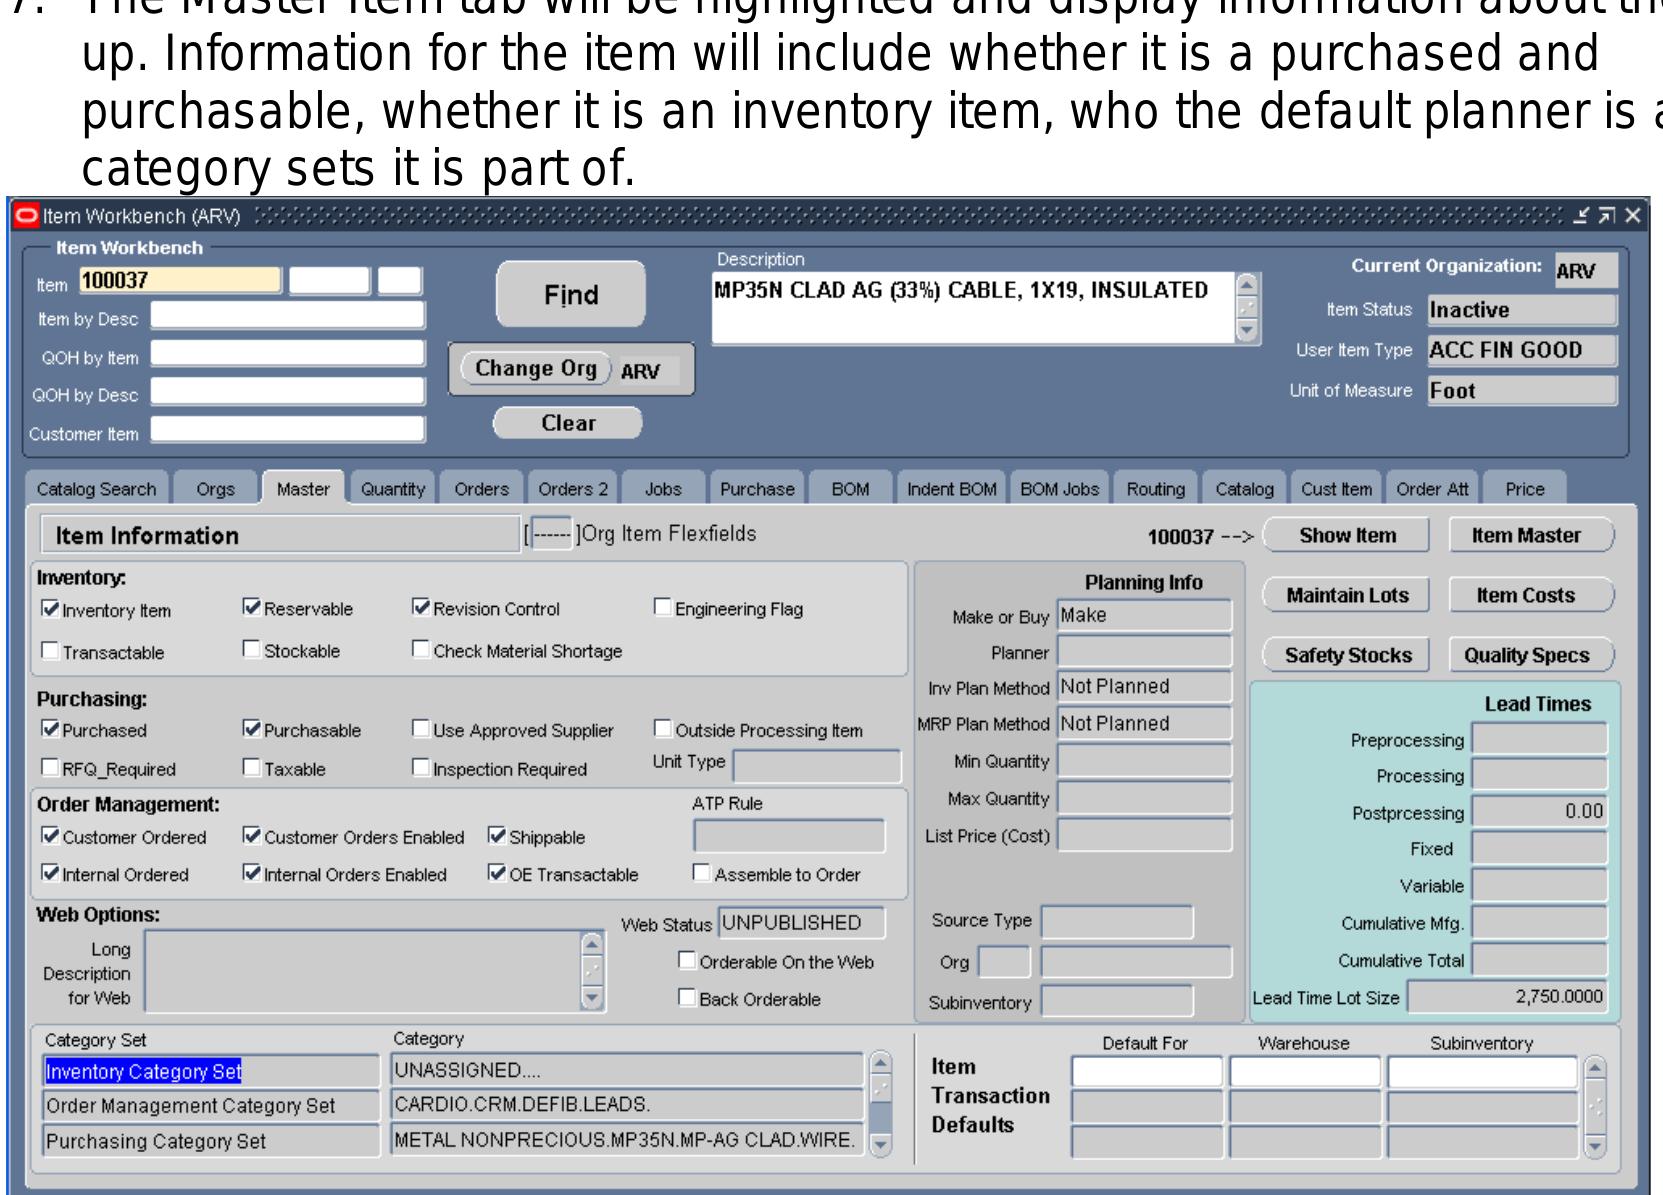The height and width of the screenshot is (1195, 1663).
Task: Toggle the Internal Ordered checkbox
Action: (x=50, y=873)
